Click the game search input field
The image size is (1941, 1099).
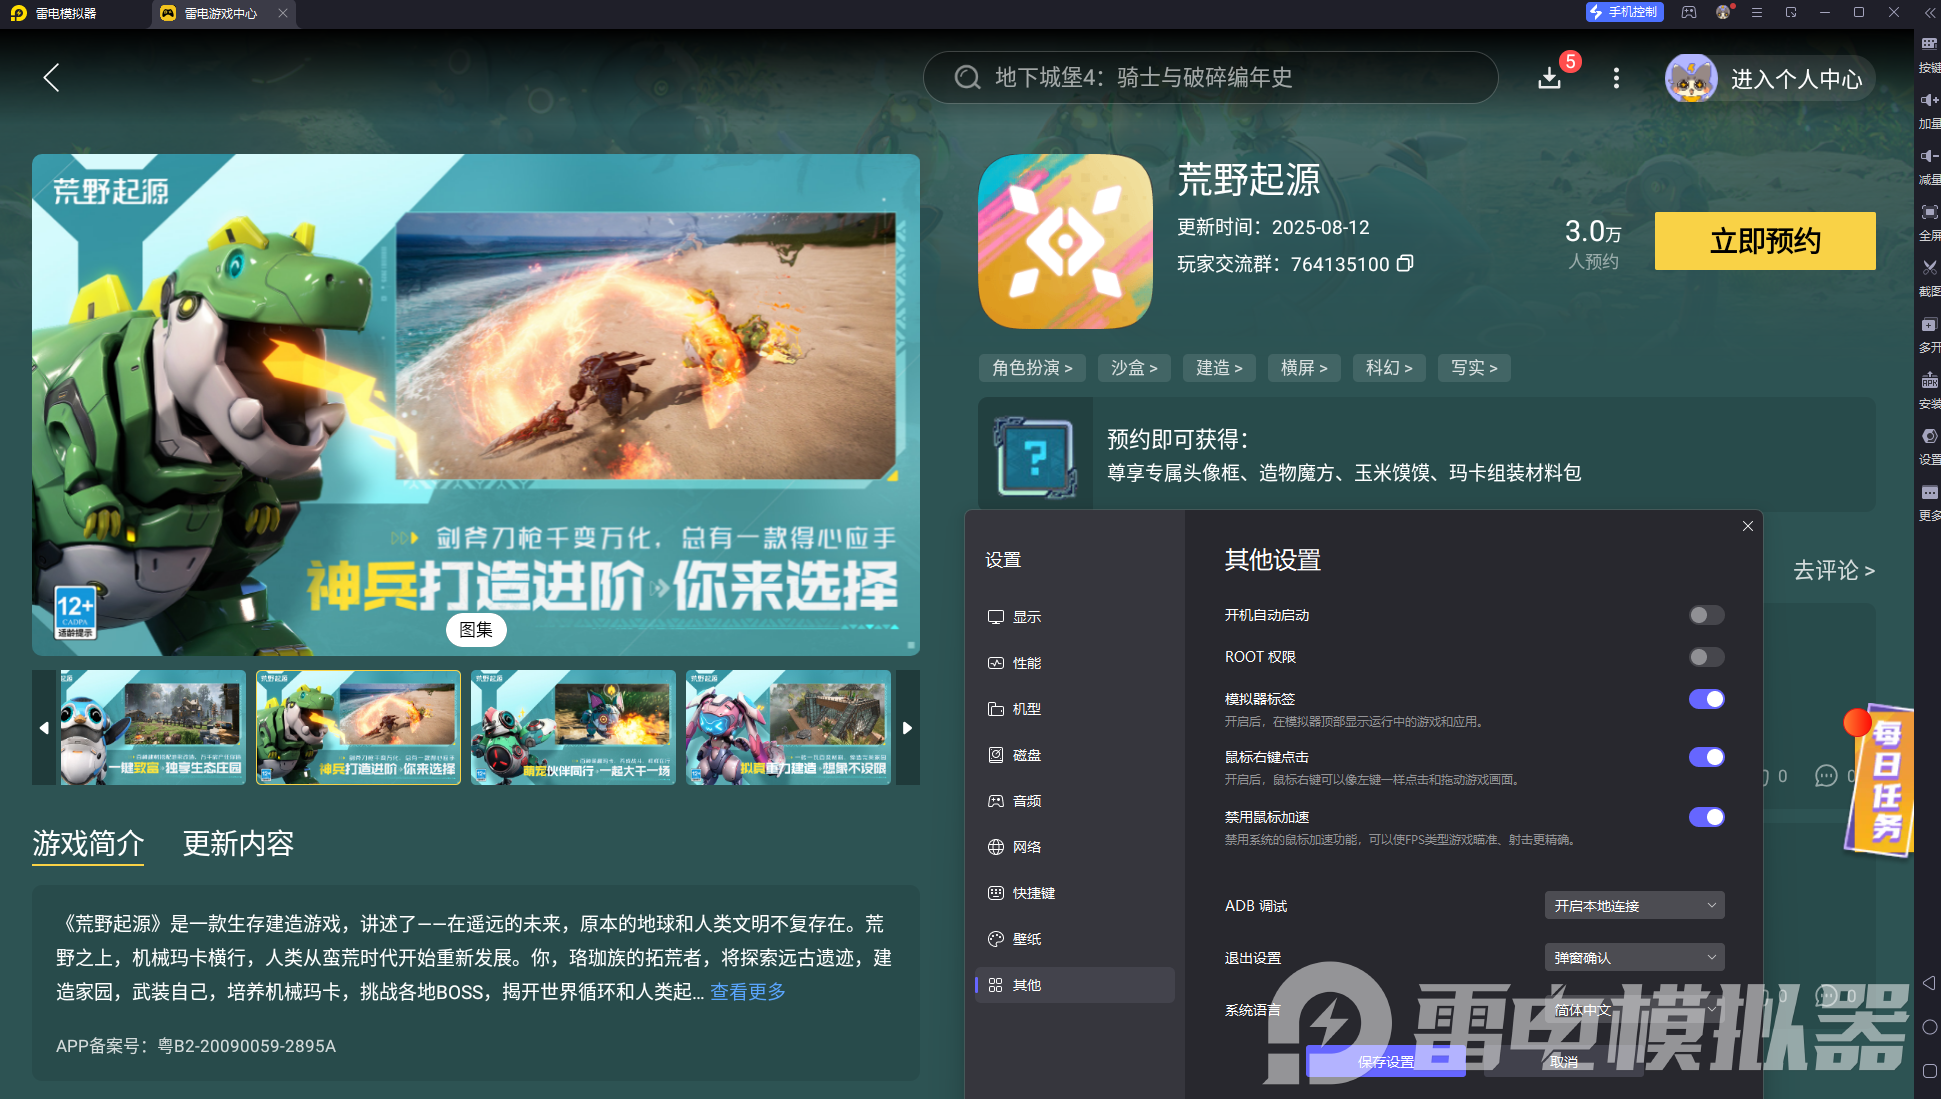point(1210,78)
